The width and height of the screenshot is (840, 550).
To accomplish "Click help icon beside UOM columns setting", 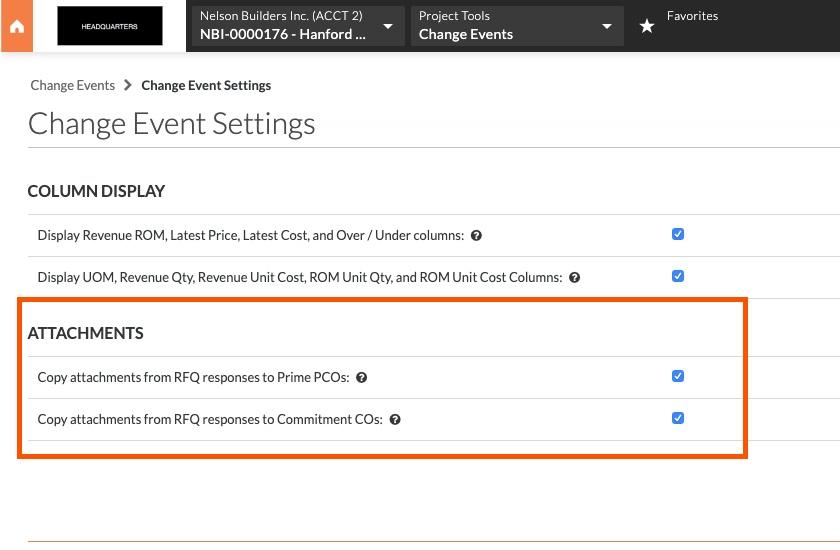I will (575, 278).
